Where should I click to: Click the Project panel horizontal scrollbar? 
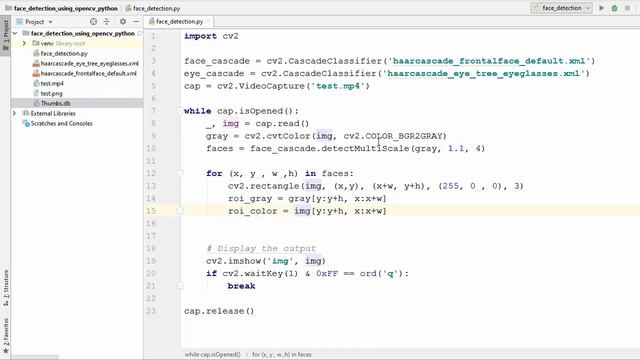35,357
